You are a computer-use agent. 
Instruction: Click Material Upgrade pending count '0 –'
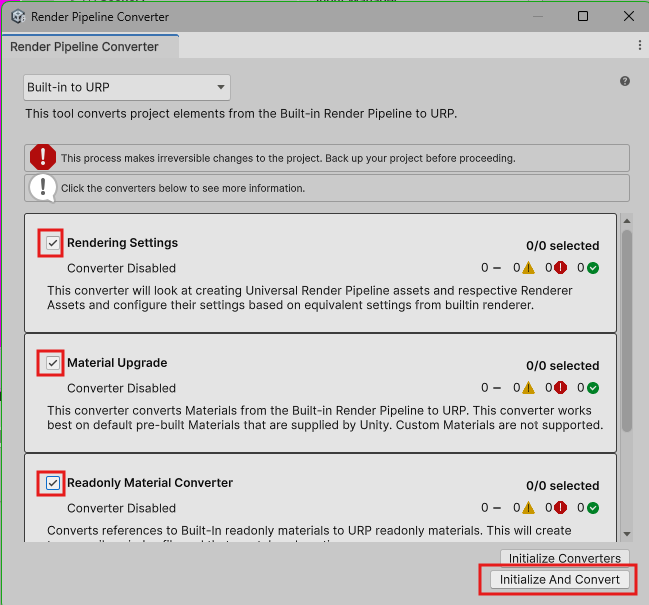click(x=491, y=388)
